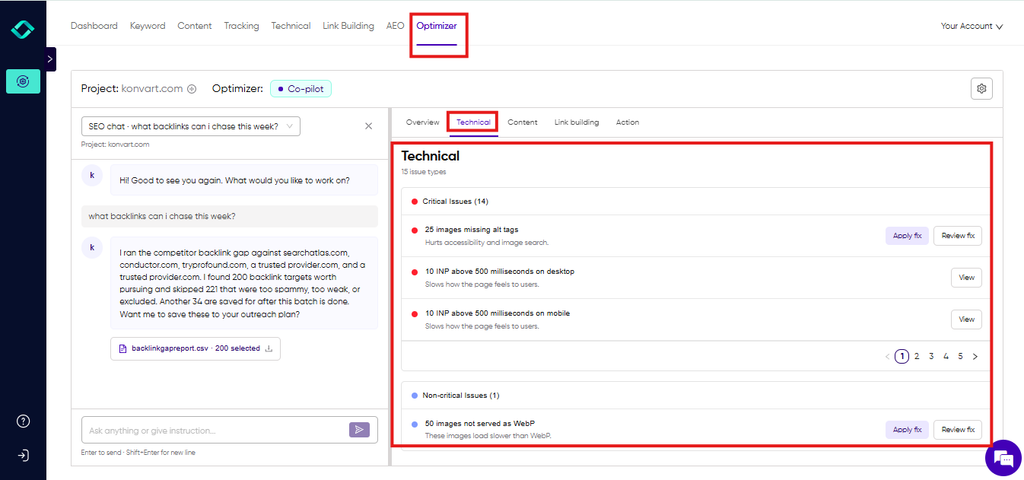1024x480 pixels.
Task: View INP above 500 milliseconds on mobile
Action: [966, 319]
